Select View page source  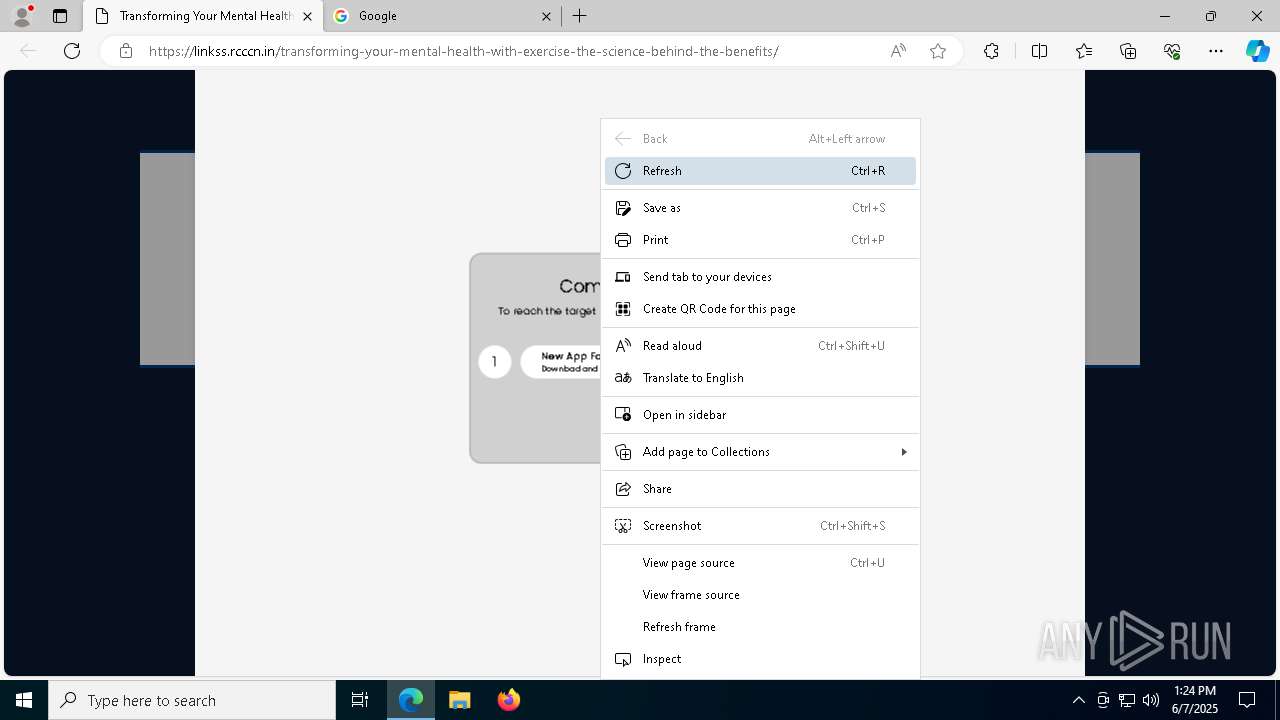[x=760, y=563]
